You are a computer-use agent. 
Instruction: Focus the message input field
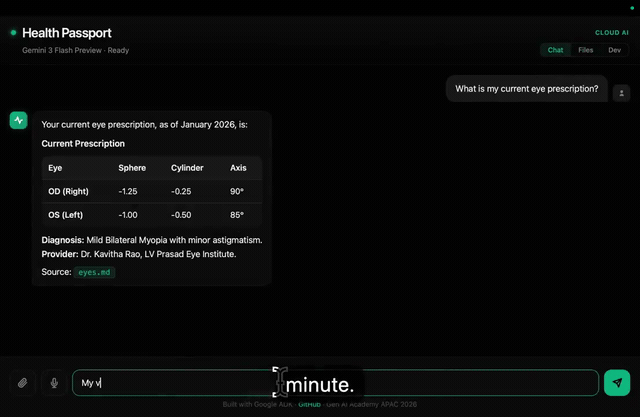pyautogui.click(x=336, y=383)
